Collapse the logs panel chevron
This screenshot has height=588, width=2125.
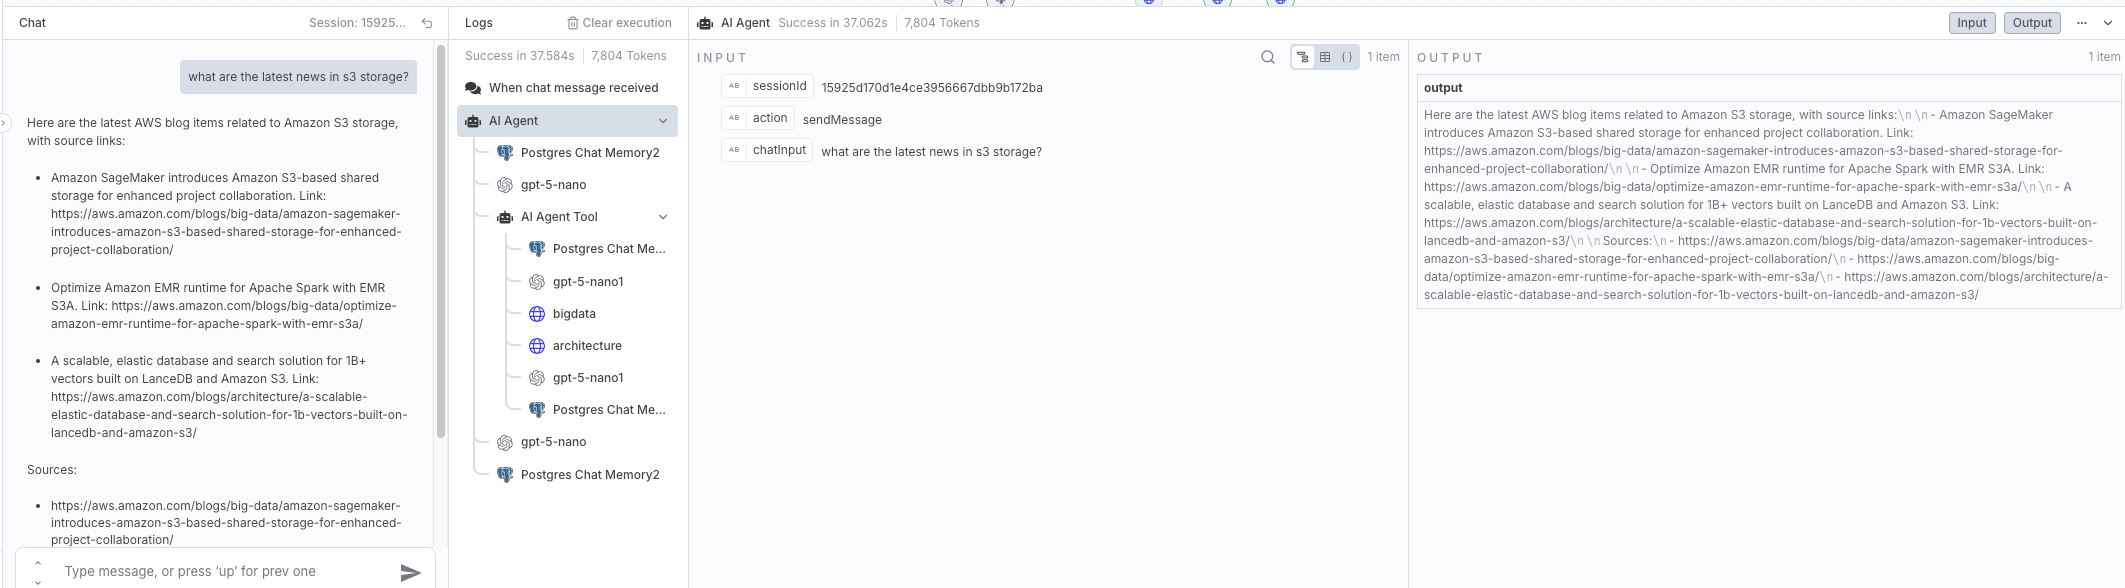2108,23
